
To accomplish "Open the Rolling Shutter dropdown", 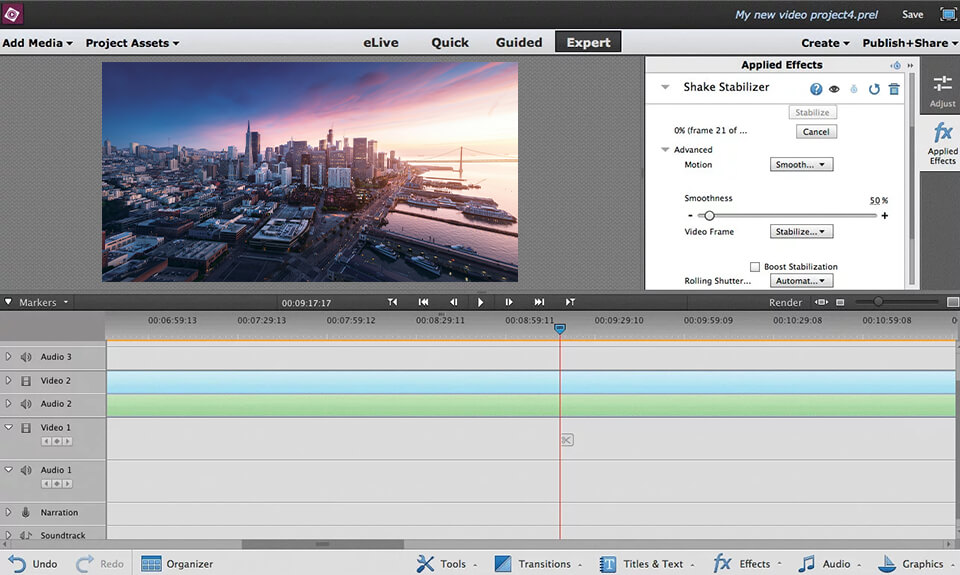I will point(801,280).
